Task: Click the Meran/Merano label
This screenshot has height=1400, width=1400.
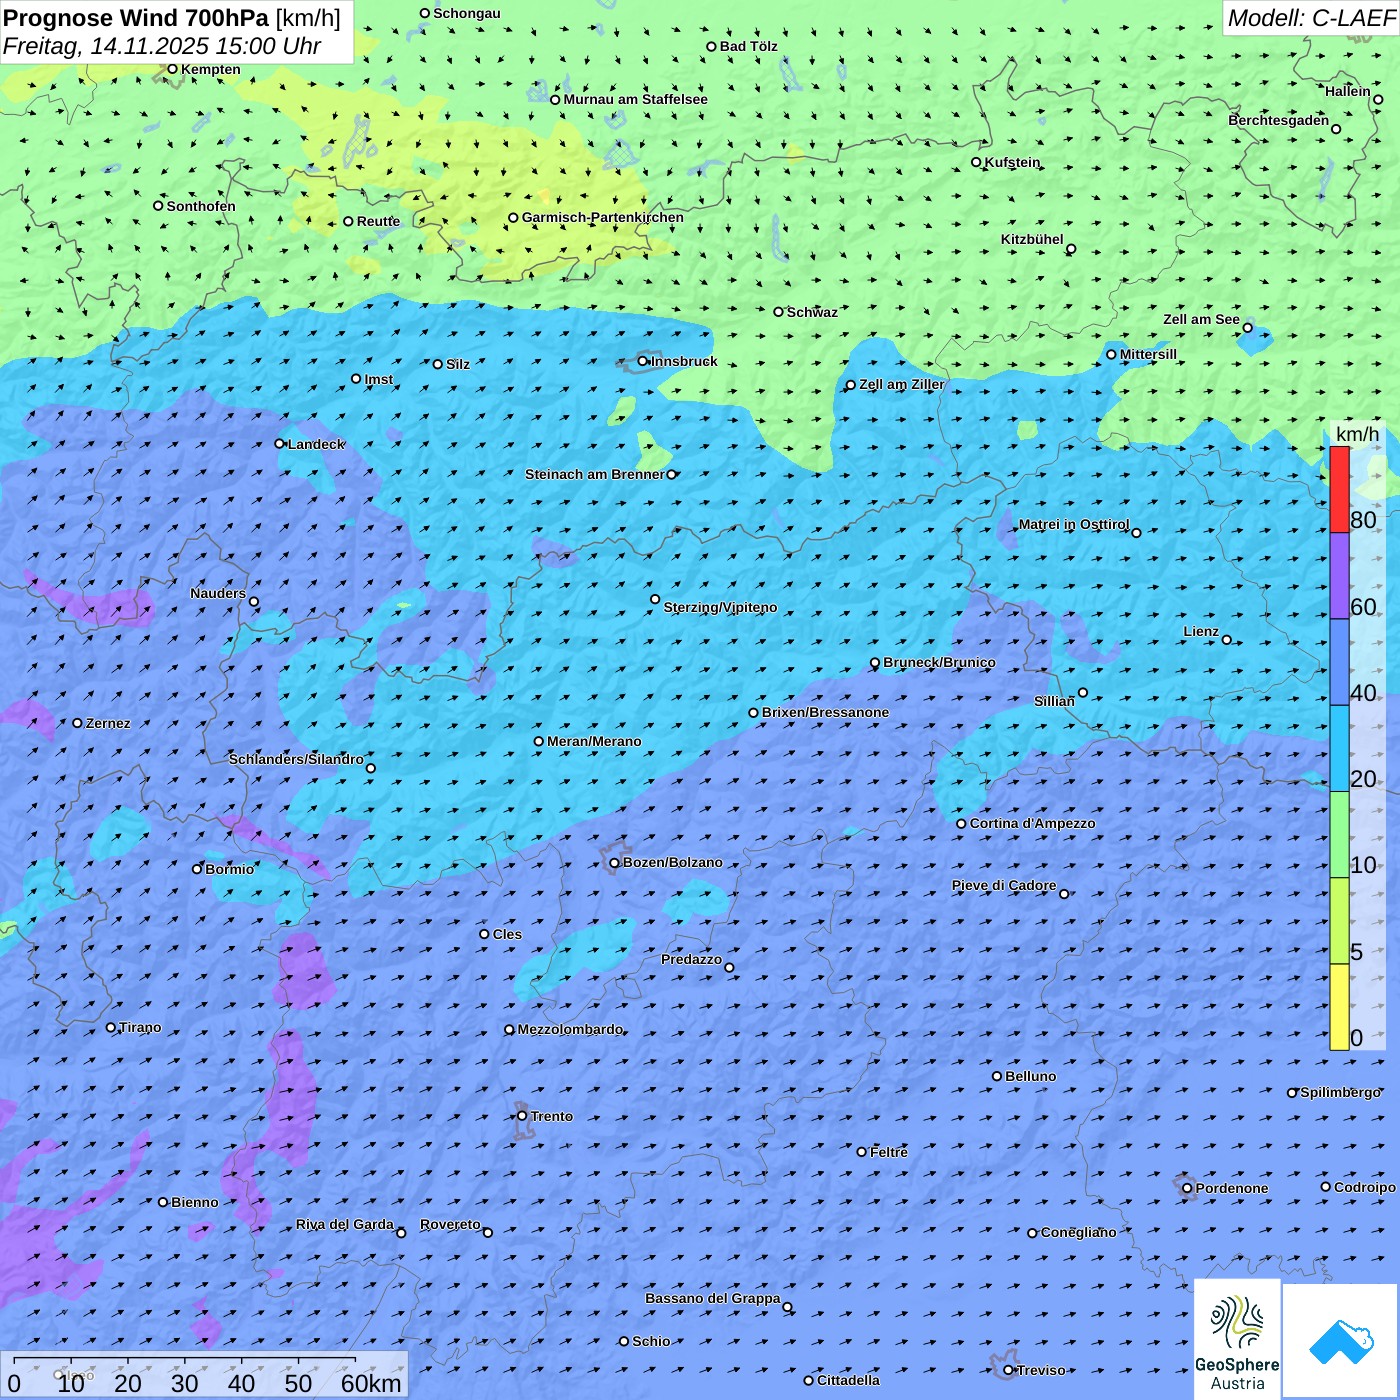Action: click(594, 741)
